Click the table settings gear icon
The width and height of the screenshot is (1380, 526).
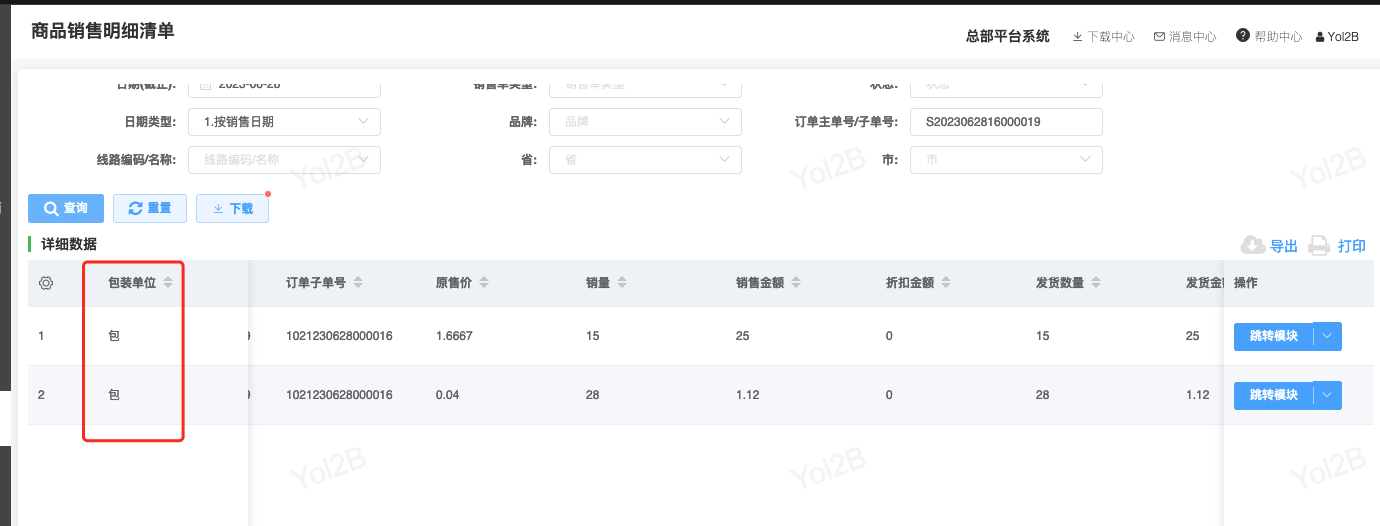[46, 283]
